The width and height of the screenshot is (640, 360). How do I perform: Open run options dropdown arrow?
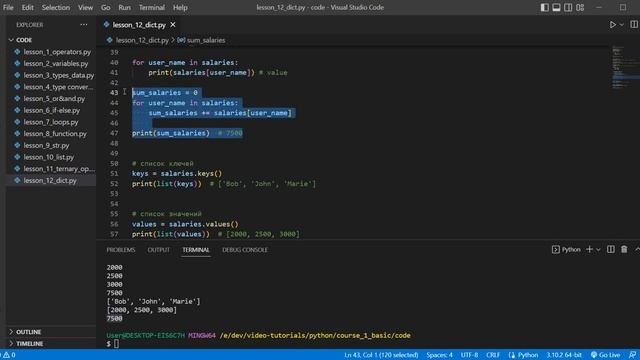click(x=622, y=25)
